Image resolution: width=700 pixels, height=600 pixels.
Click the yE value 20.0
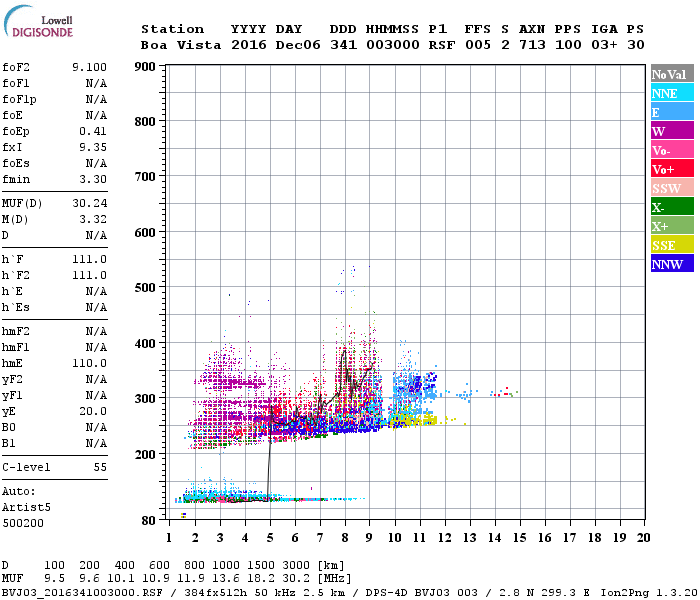tap(93, 412)
